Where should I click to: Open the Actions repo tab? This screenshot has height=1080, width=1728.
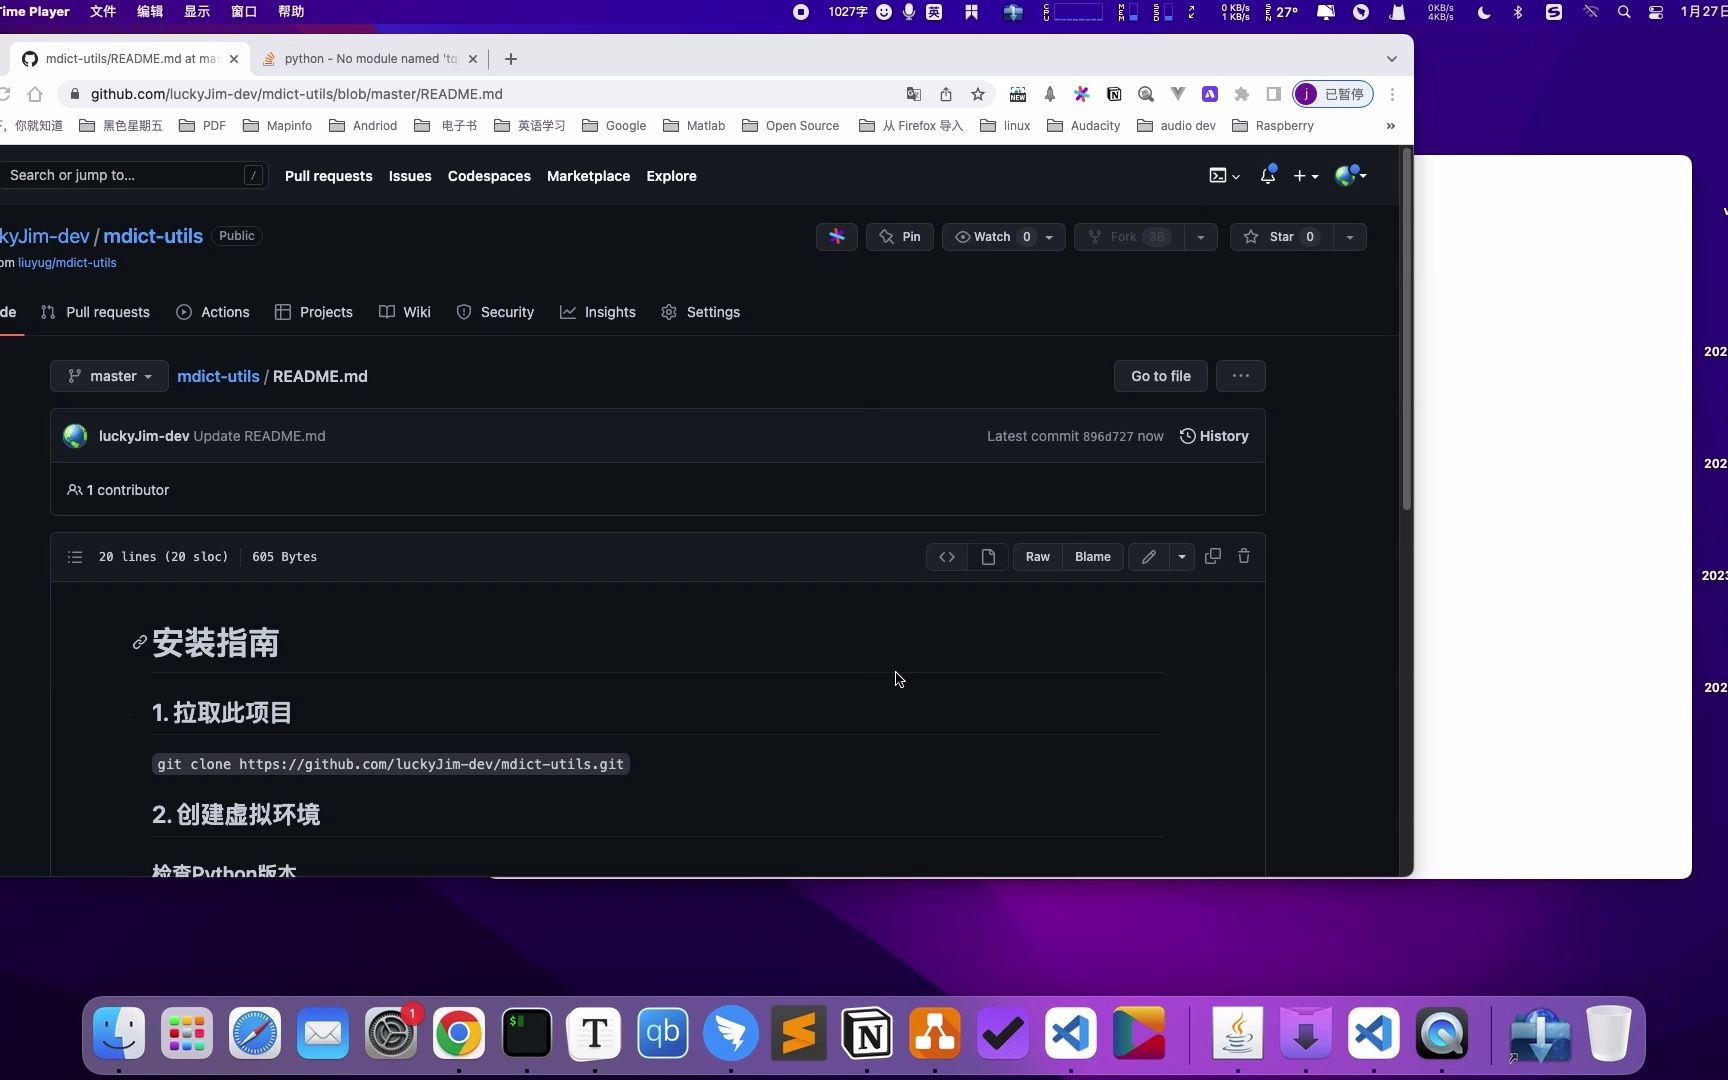point(213,312)
